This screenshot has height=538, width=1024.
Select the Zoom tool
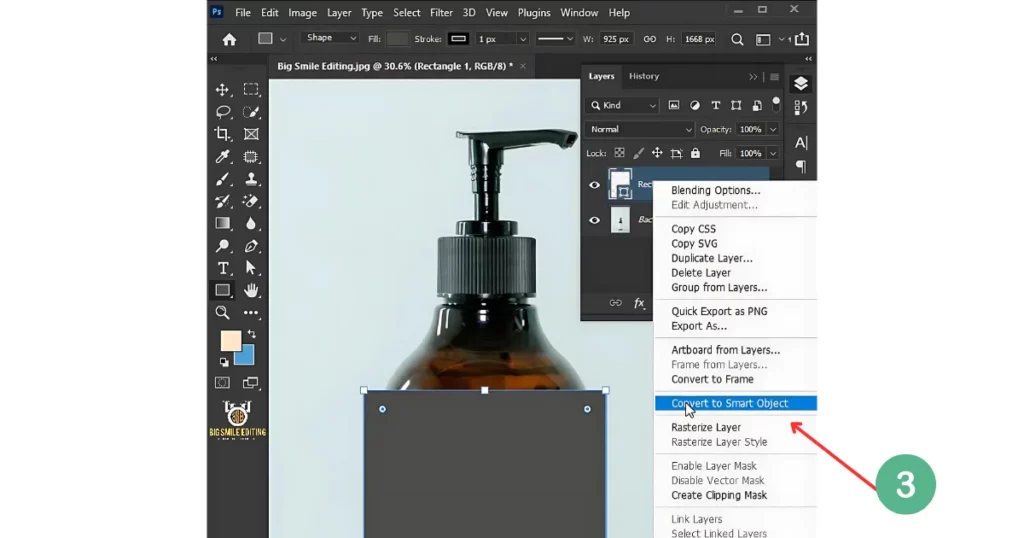(x=223, y=313)
